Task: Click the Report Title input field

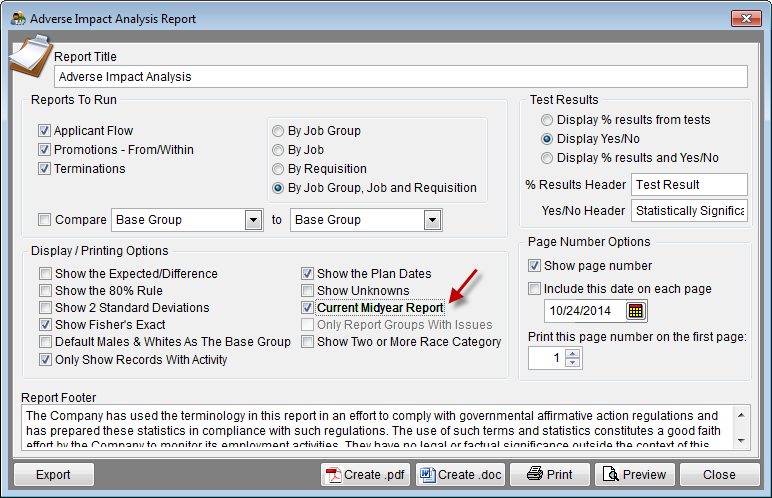Action: [401, 77]
